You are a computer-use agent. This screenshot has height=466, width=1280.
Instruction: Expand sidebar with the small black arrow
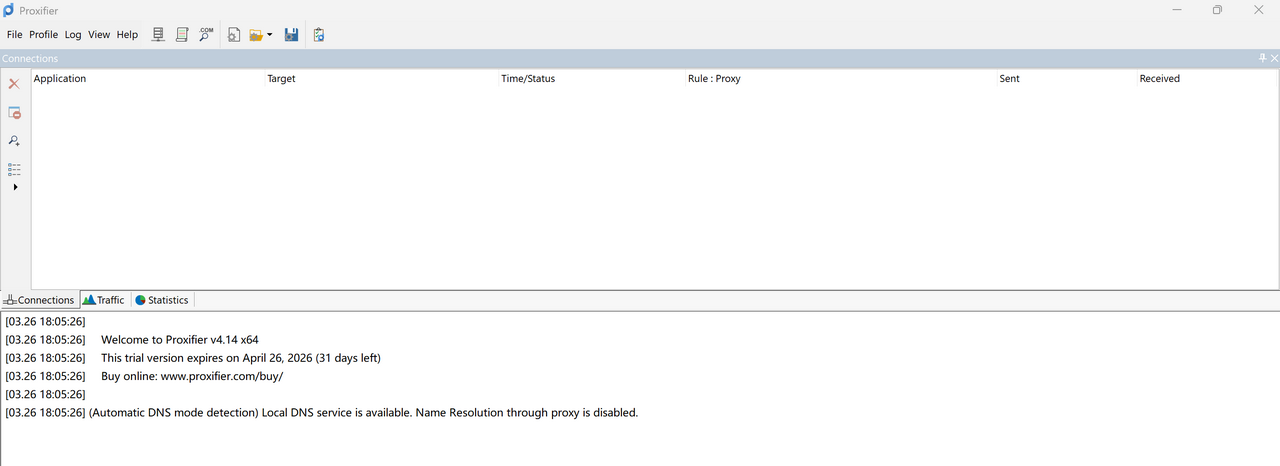pos(15,187)
